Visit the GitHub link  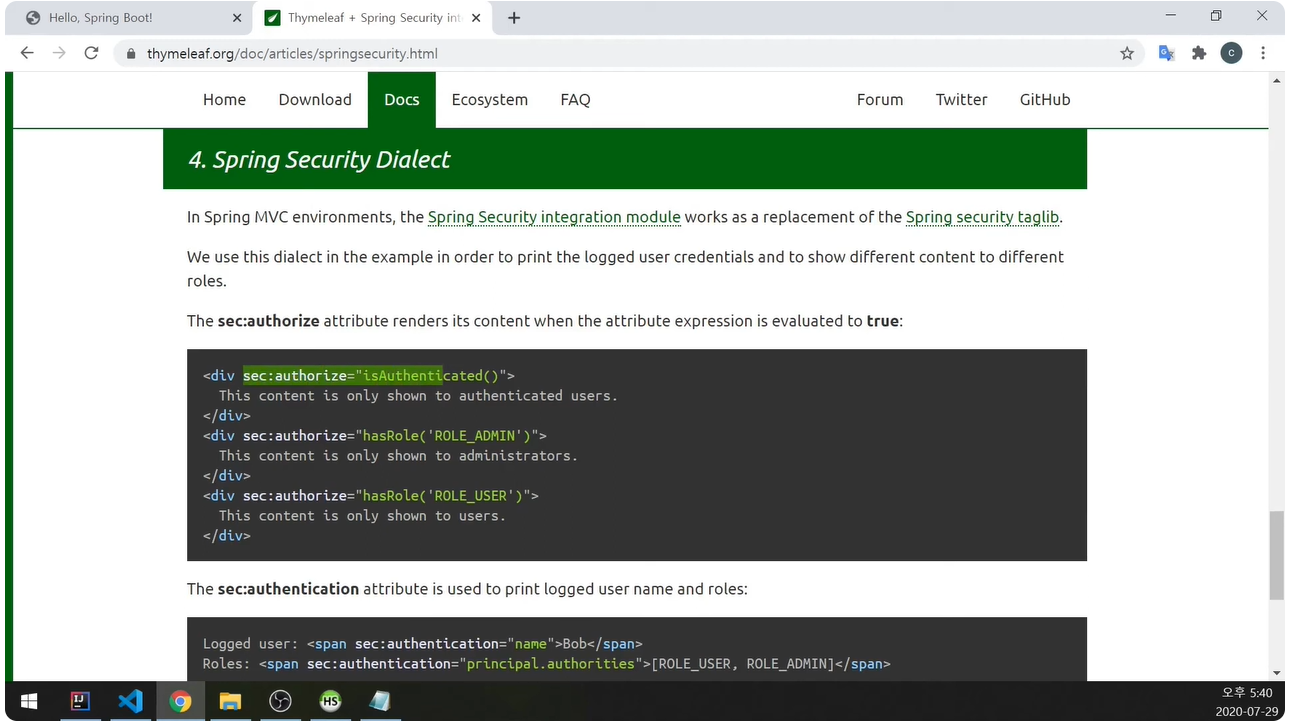coord(1045,100)
